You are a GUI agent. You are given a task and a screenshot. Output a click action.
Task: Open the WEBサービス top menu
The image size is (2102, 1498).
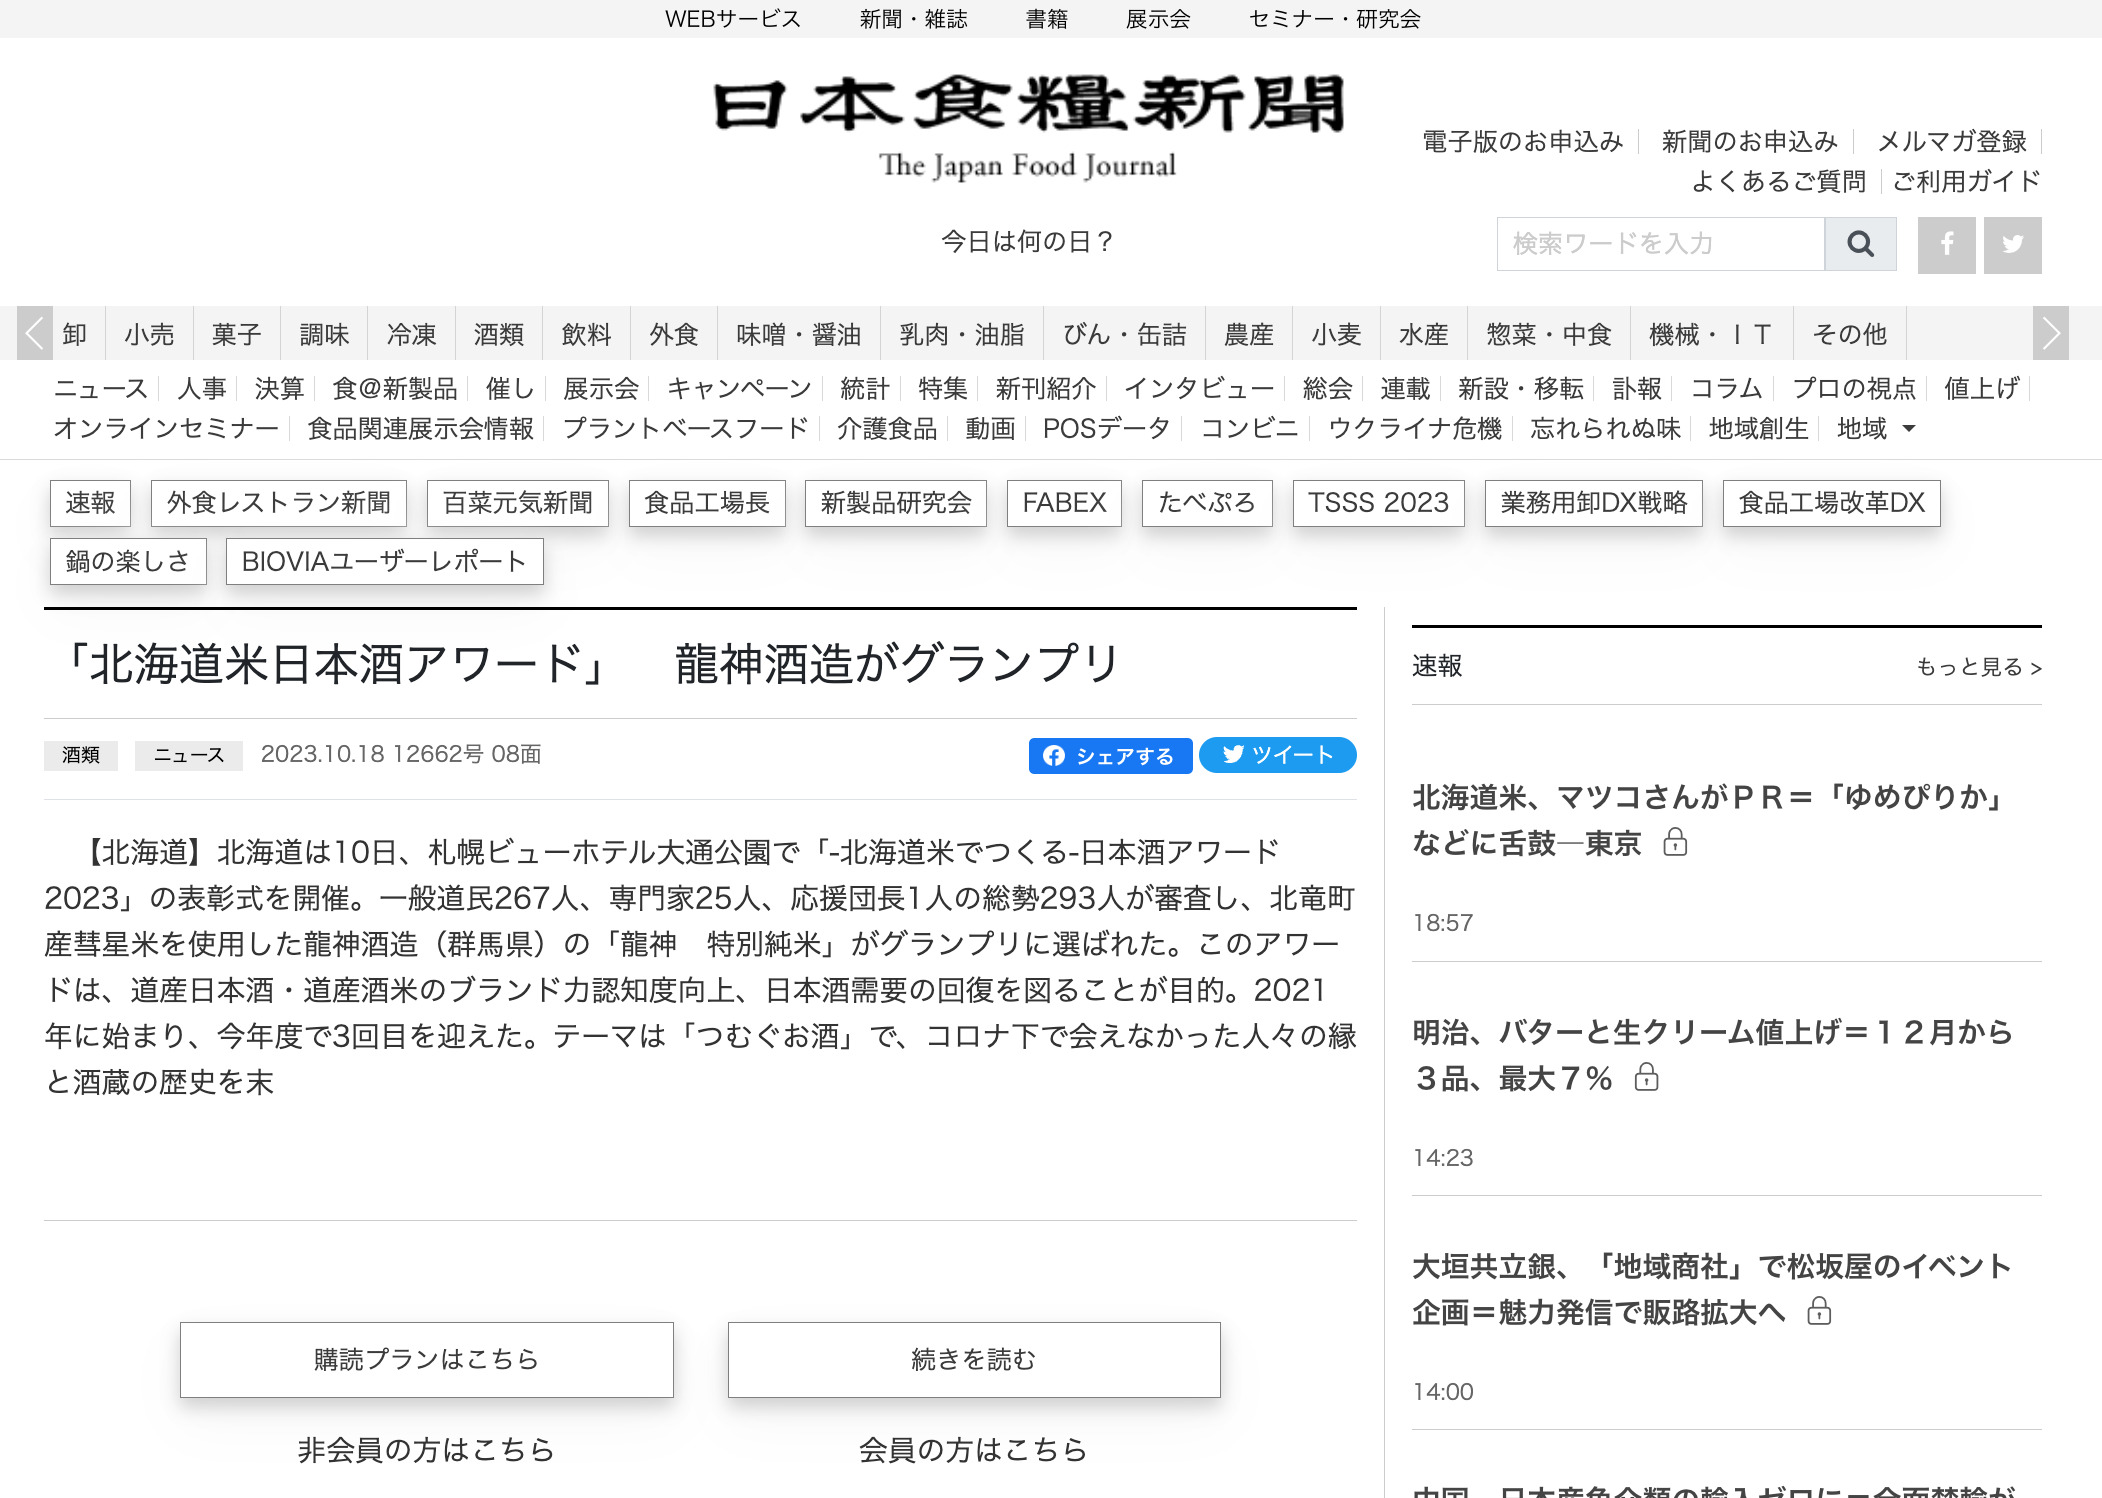pos(733,18)
